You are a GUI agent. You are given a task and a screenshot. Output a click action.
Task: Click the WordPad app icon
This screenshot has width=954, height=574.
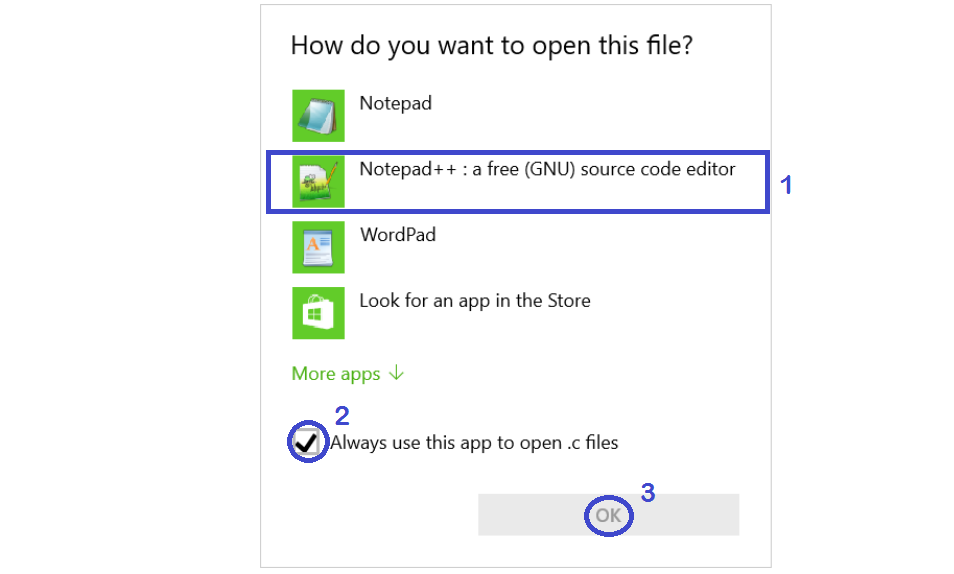pos(318,247)
